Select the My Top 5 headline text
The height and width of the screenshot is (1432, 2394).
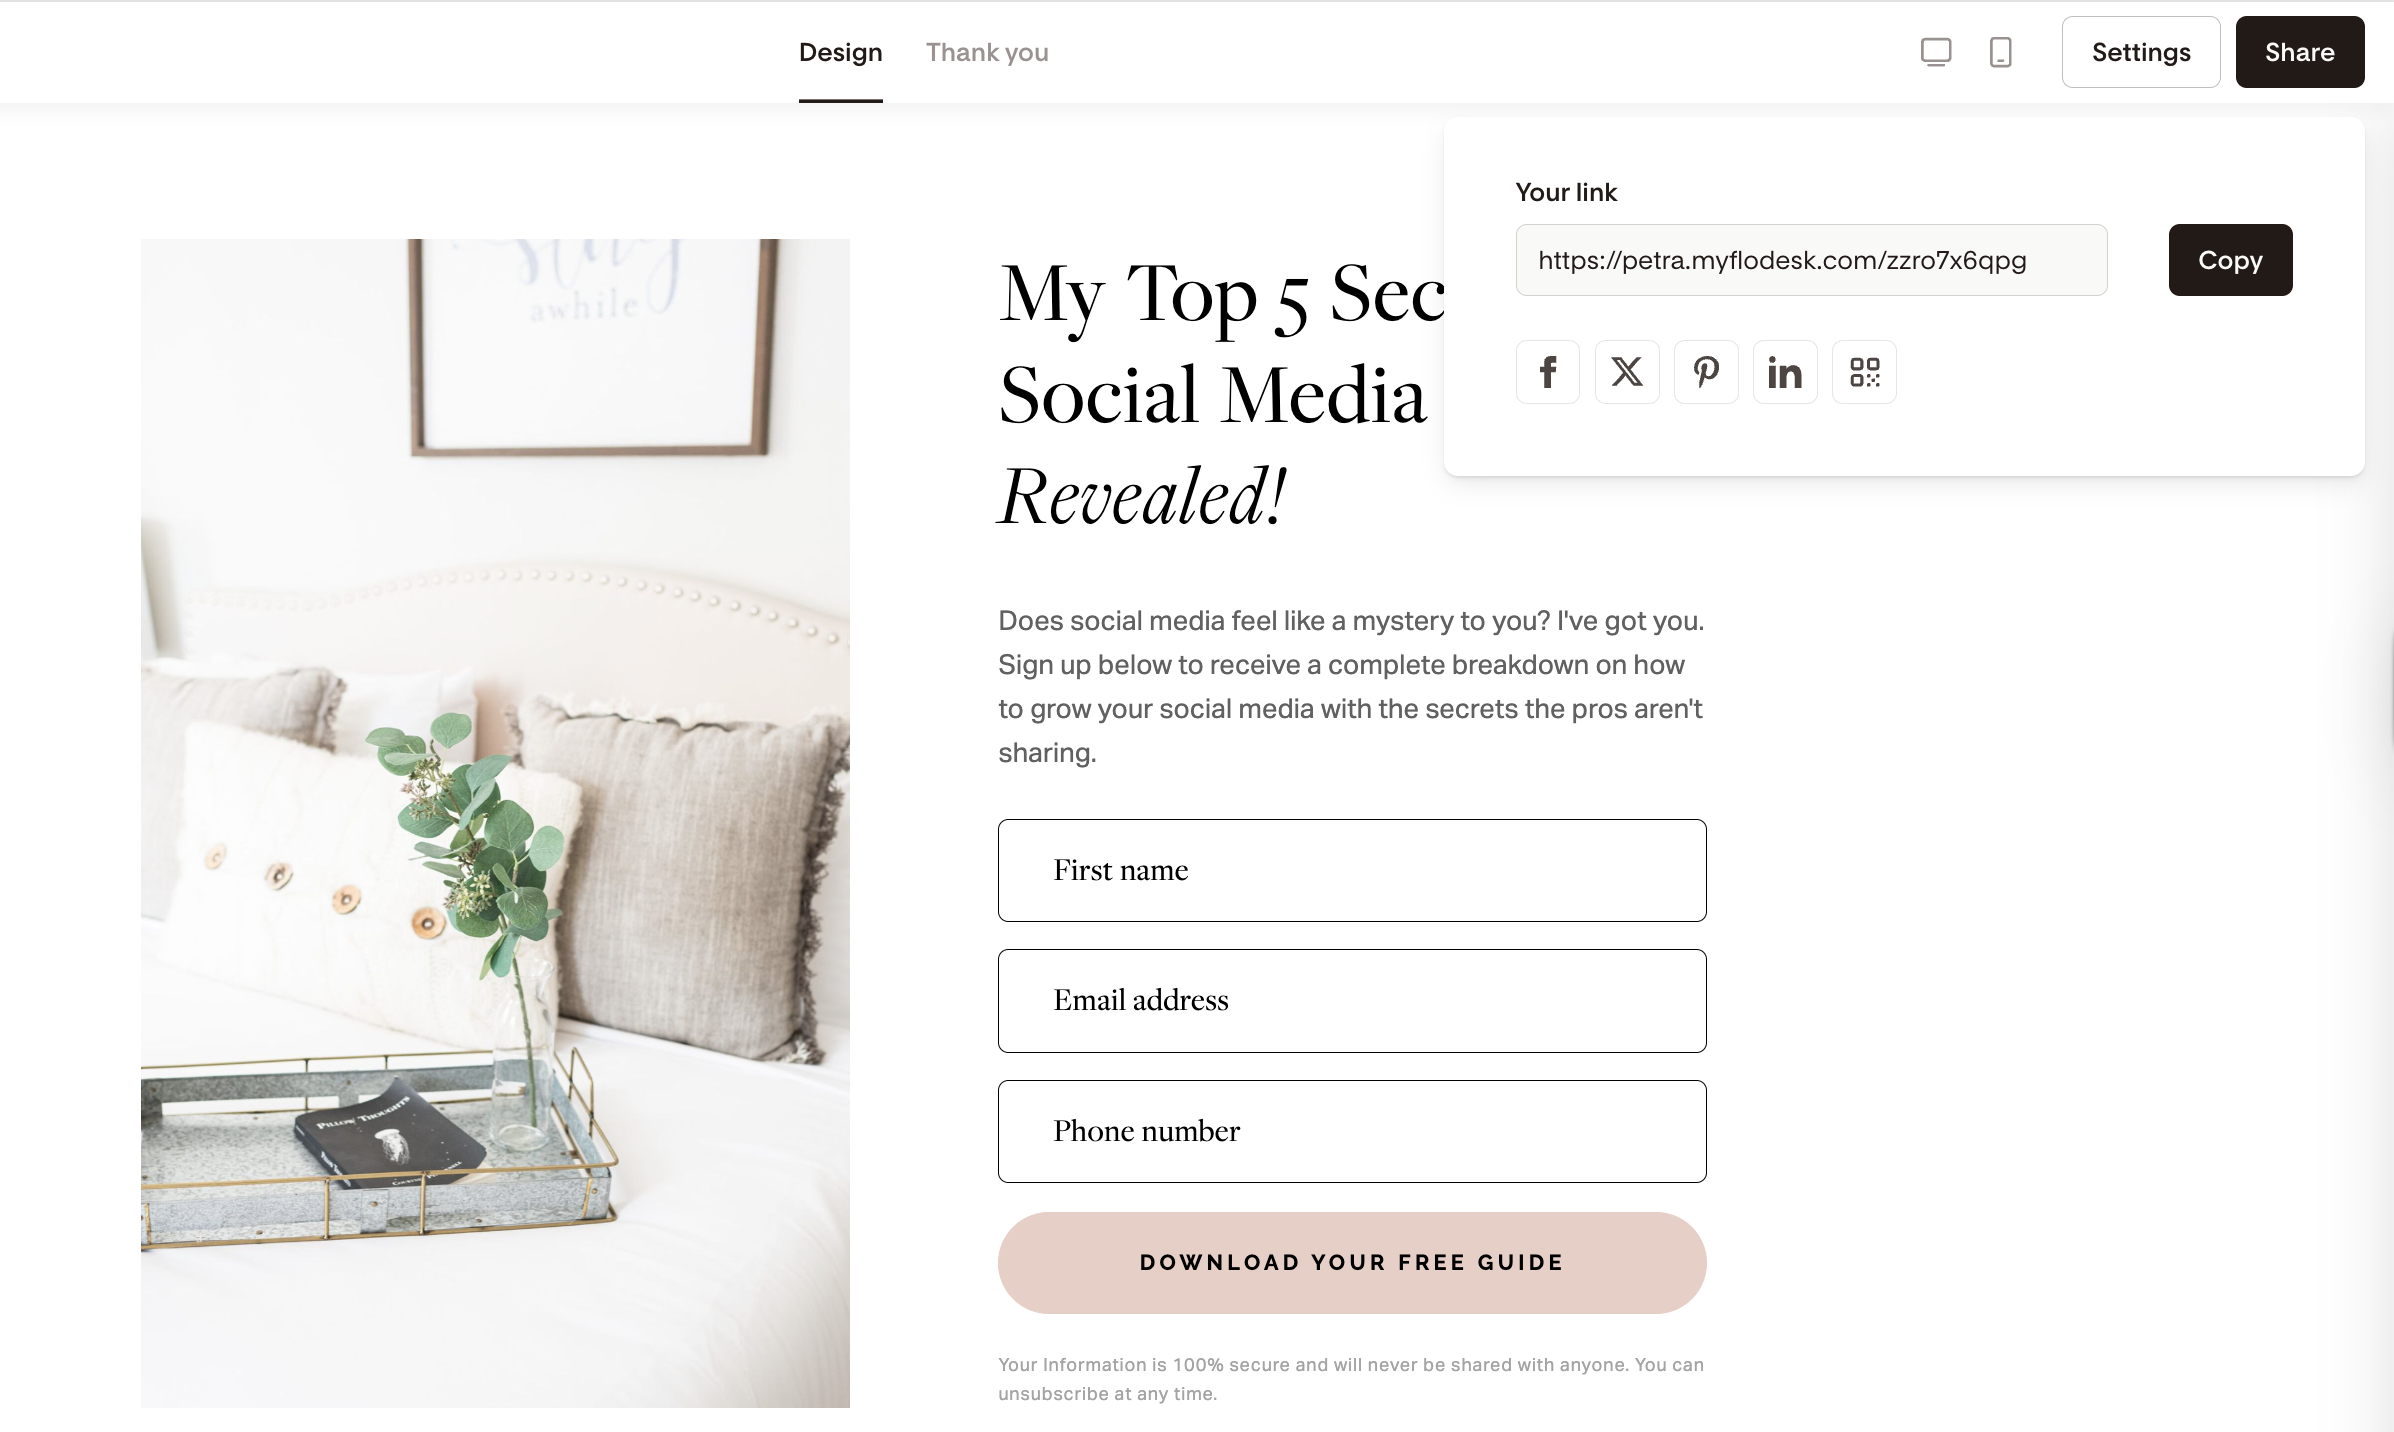point(1222,394)
